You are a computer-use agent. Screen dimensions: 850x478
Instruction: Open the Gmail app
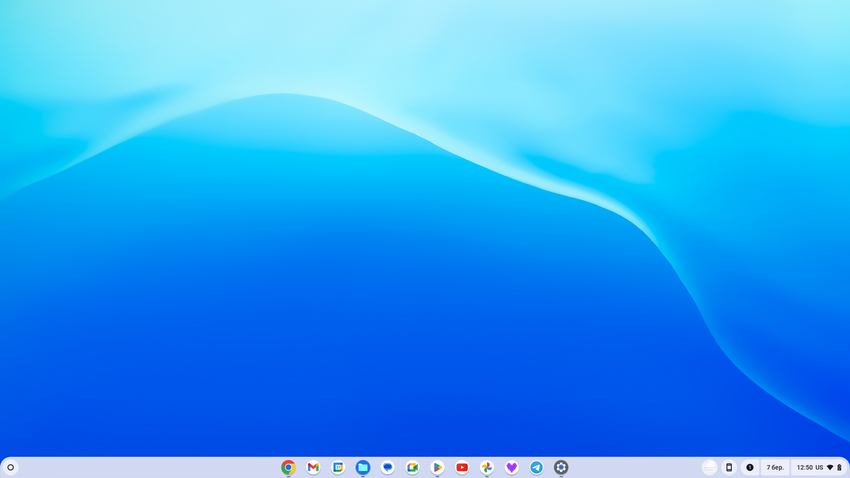[313, 467]
